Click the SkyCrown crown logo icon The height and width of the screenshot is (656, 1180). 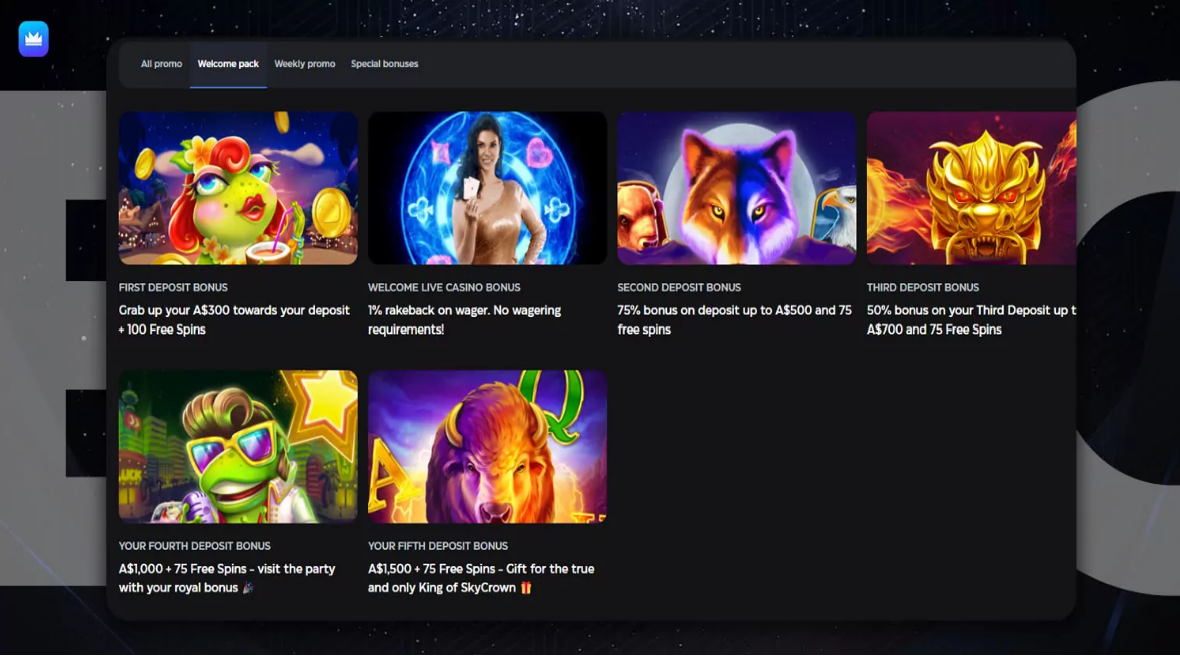point(32,38)
